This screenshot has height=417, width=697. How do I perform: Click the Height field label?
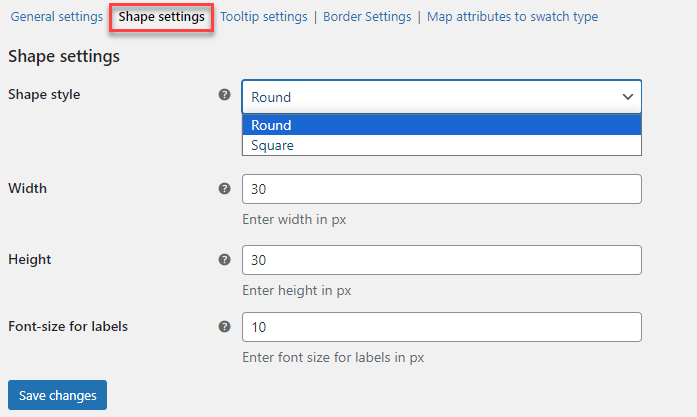pos(30,259)
